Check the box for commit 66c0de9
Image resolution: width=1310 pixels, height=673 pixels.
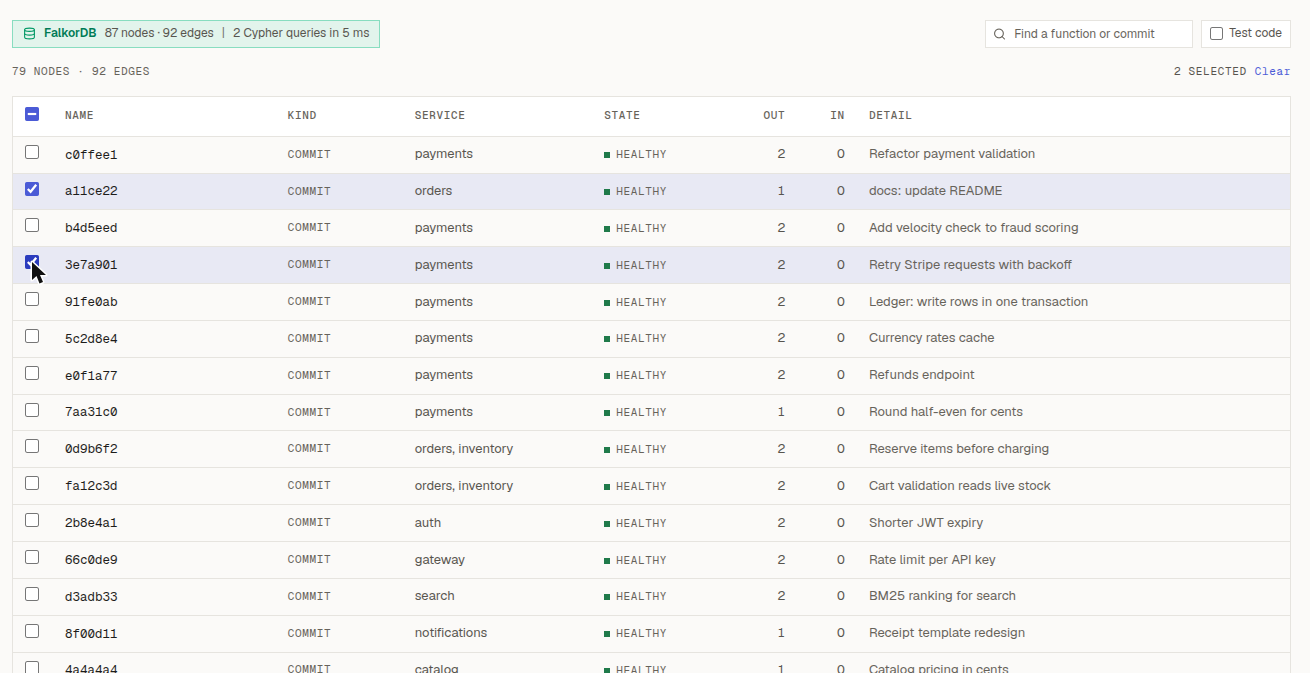(32, 558)
